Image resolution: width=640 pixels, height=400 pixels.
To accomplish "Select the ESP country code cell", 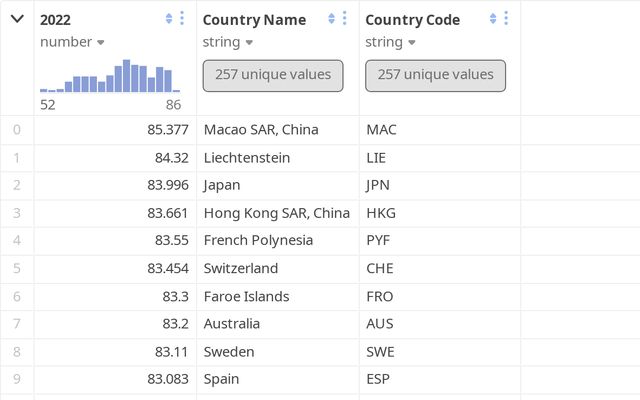I will tap(440, 380).
